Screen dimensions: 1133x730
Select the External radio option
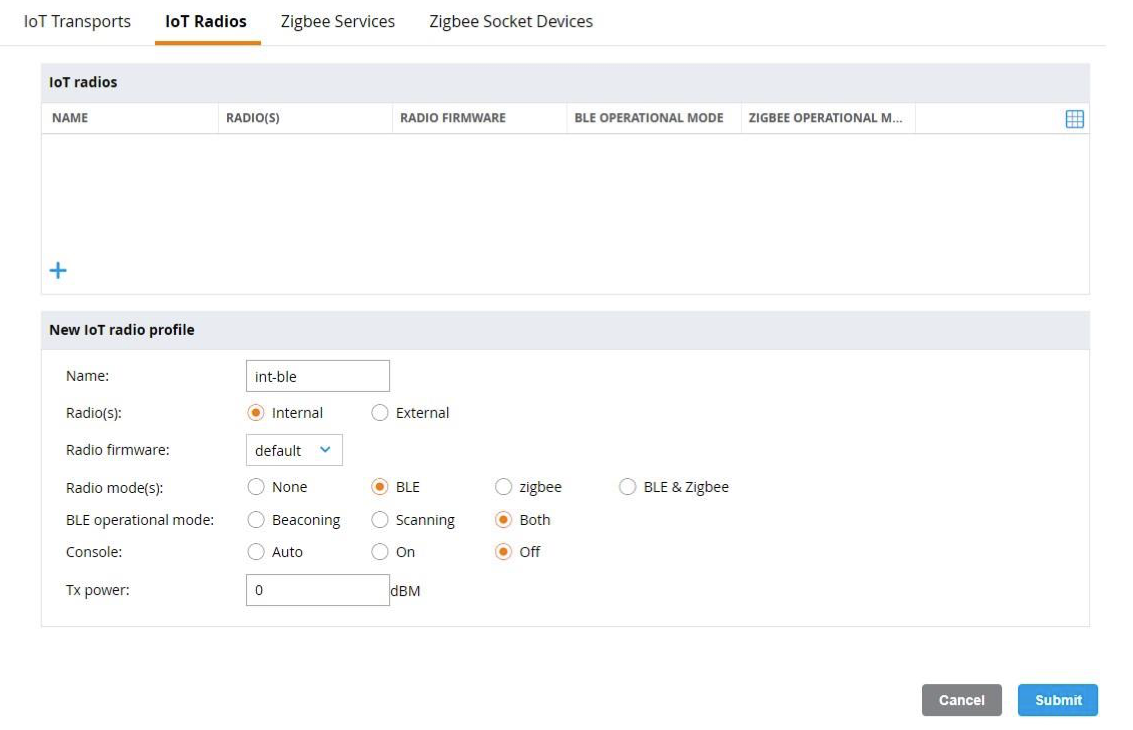click(x=380, y=413)
